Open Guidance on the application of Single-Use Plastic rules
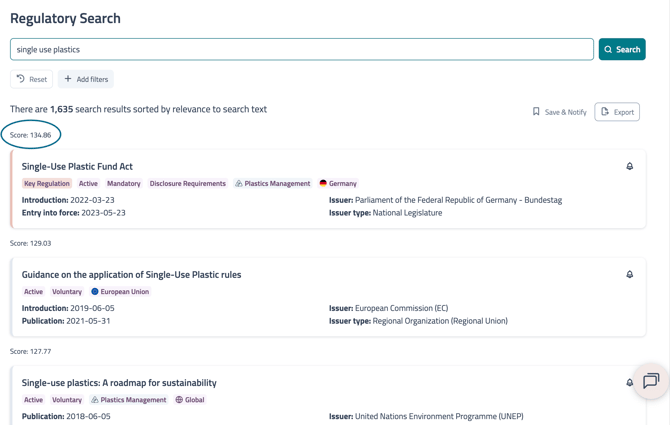Image resolution: width=670 pixels, height=425 pixels. [x=131, y=275]
